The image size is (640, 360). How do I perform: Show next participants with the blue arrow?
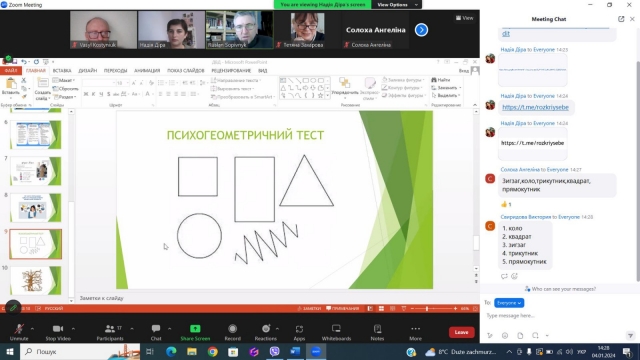(x=421, y=30)
